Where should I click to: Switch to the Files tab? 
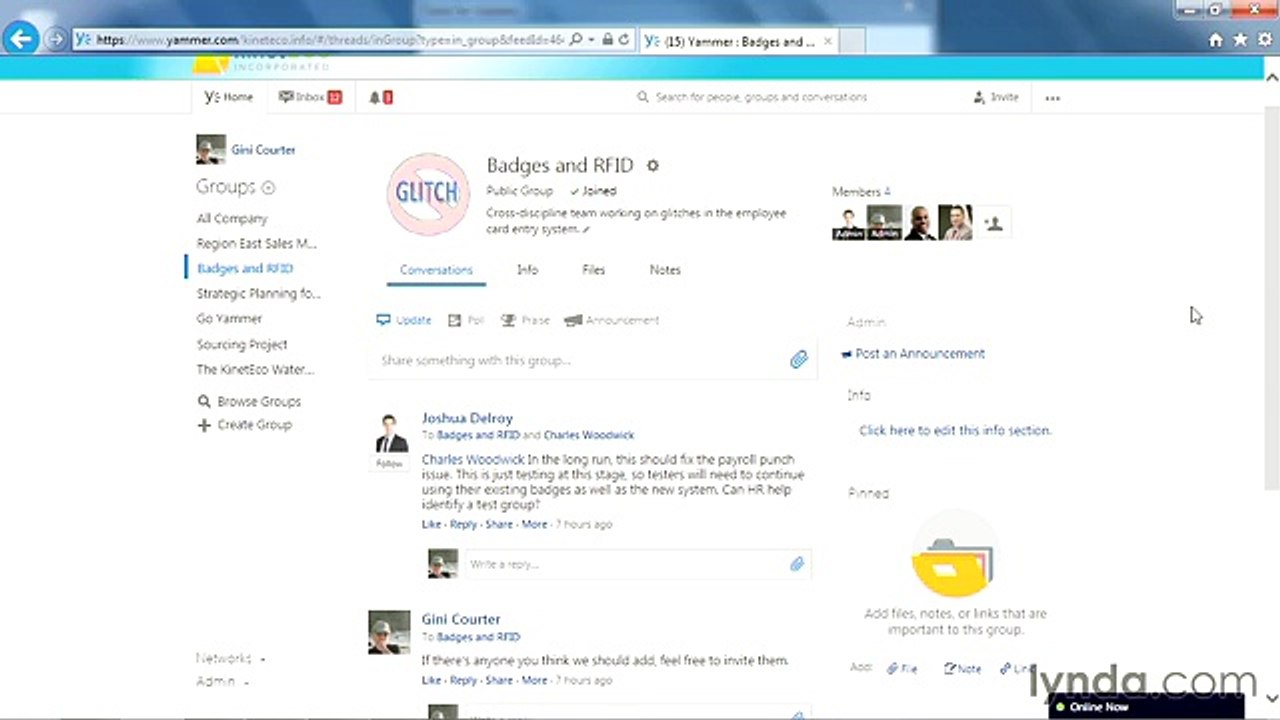593,270
